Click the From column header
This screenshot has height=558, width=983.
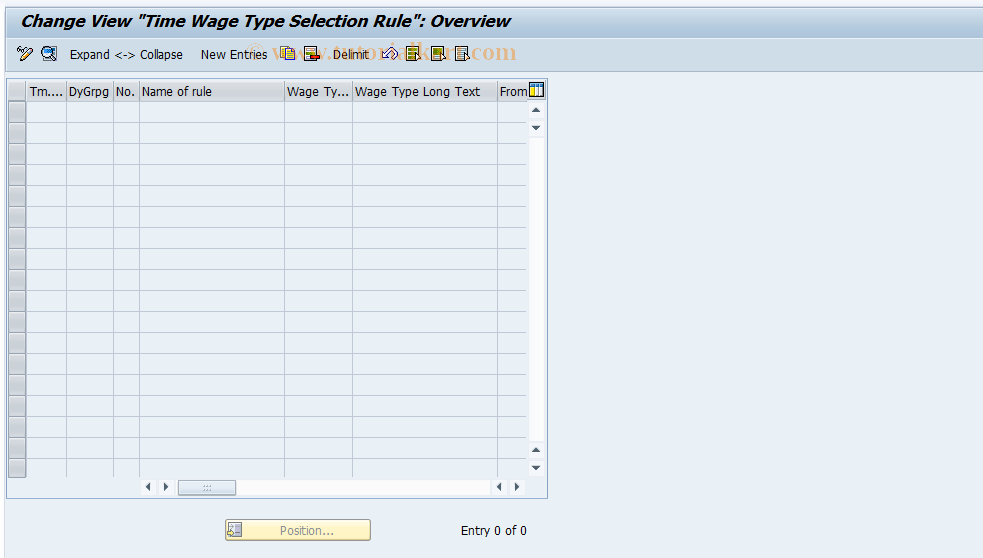513,92
